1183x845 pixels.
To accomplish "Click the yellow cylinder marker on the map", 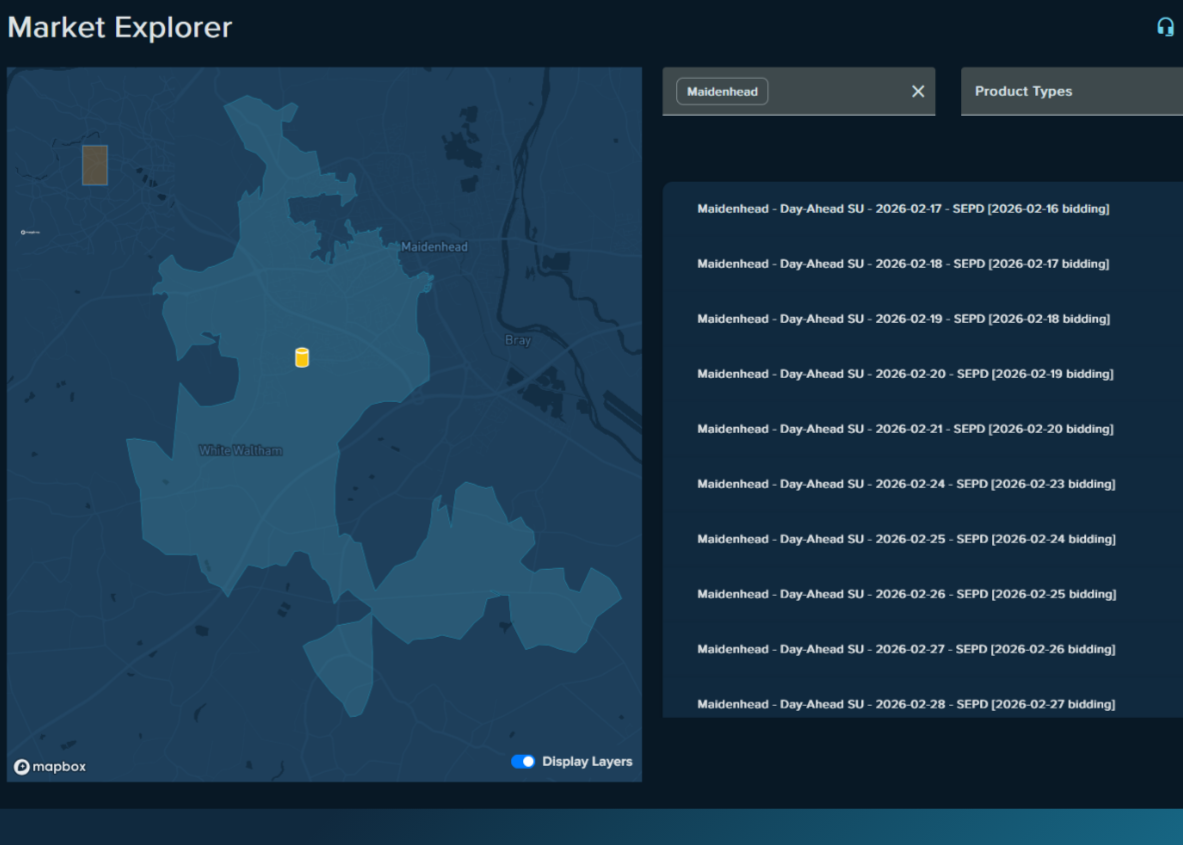I will coord(302,357).
